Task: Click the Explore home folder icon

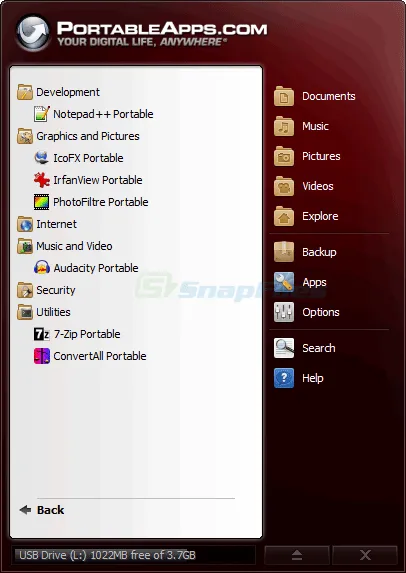Action: click(284, 216)
